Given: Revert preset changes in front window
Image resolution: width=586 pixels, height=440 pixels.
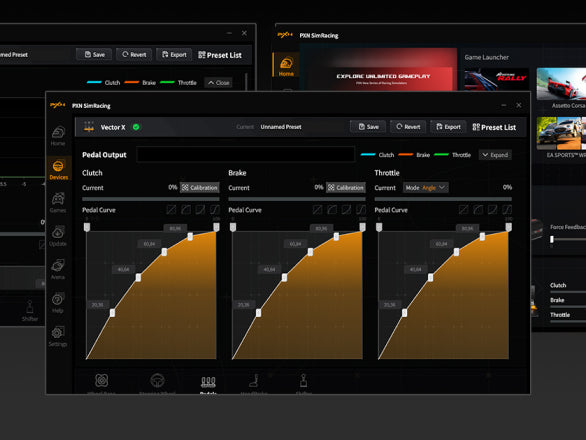Looking at the screenshot, I should pyautogui.click(x=408, y=127).
